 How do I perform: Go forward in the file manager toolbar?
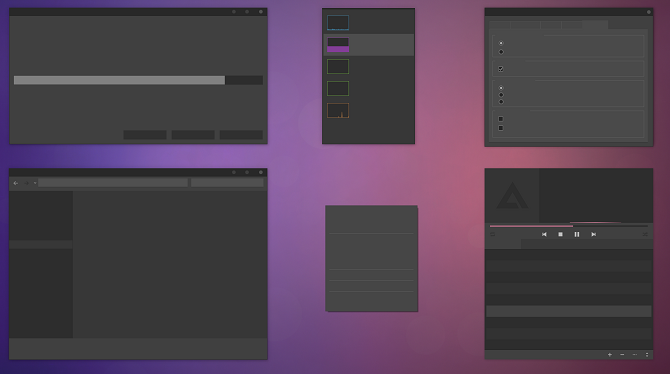click(x=26, y=183)
